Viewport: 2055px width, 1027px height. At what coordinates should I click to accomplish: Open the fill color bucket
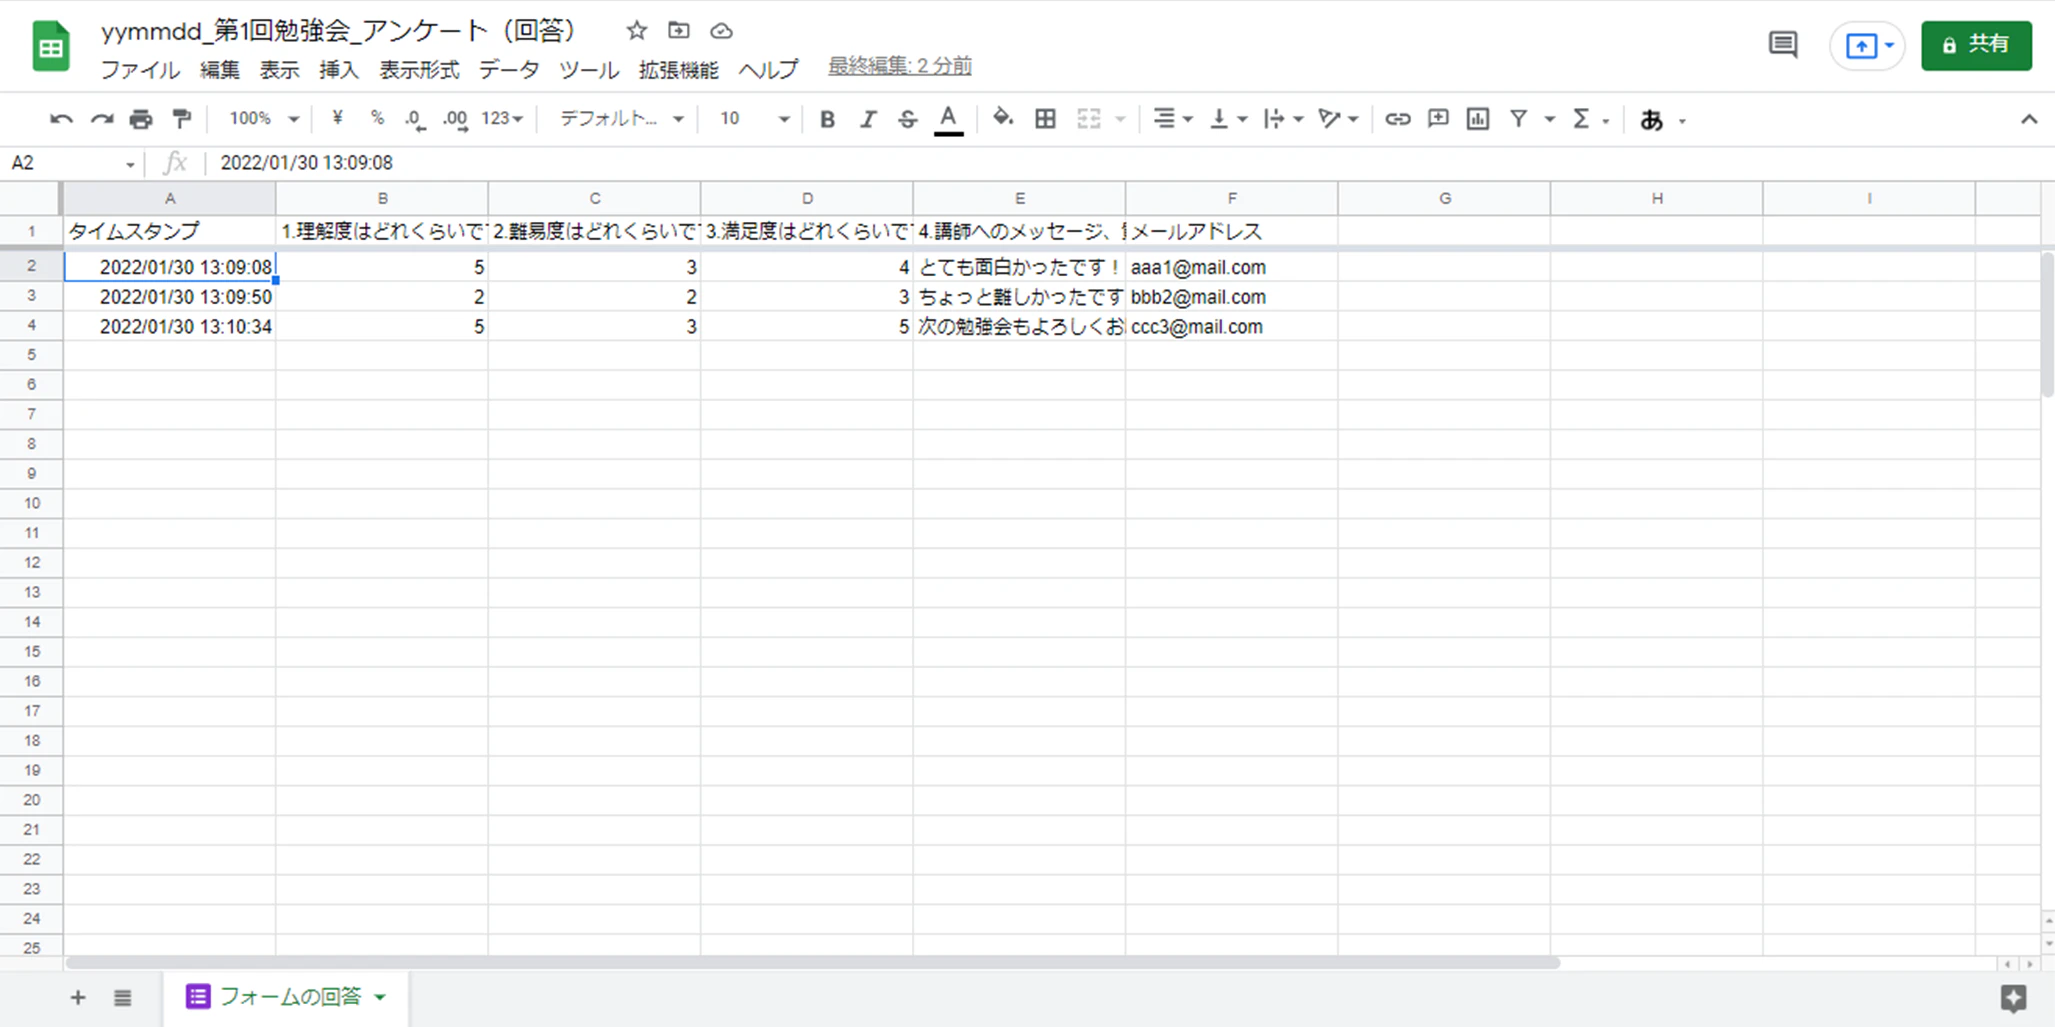click(x=1002, y=118)
